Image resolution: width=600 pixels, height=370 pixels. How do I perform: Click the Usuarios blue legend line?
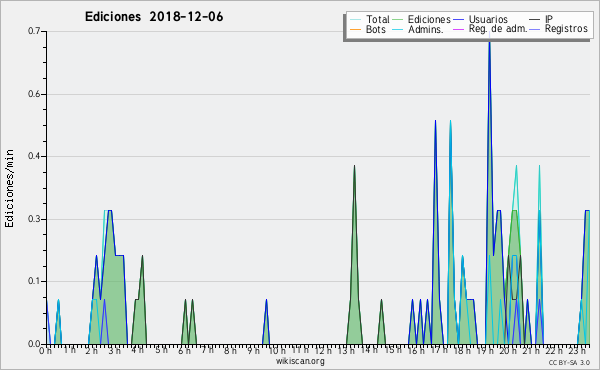coord(458,20)
